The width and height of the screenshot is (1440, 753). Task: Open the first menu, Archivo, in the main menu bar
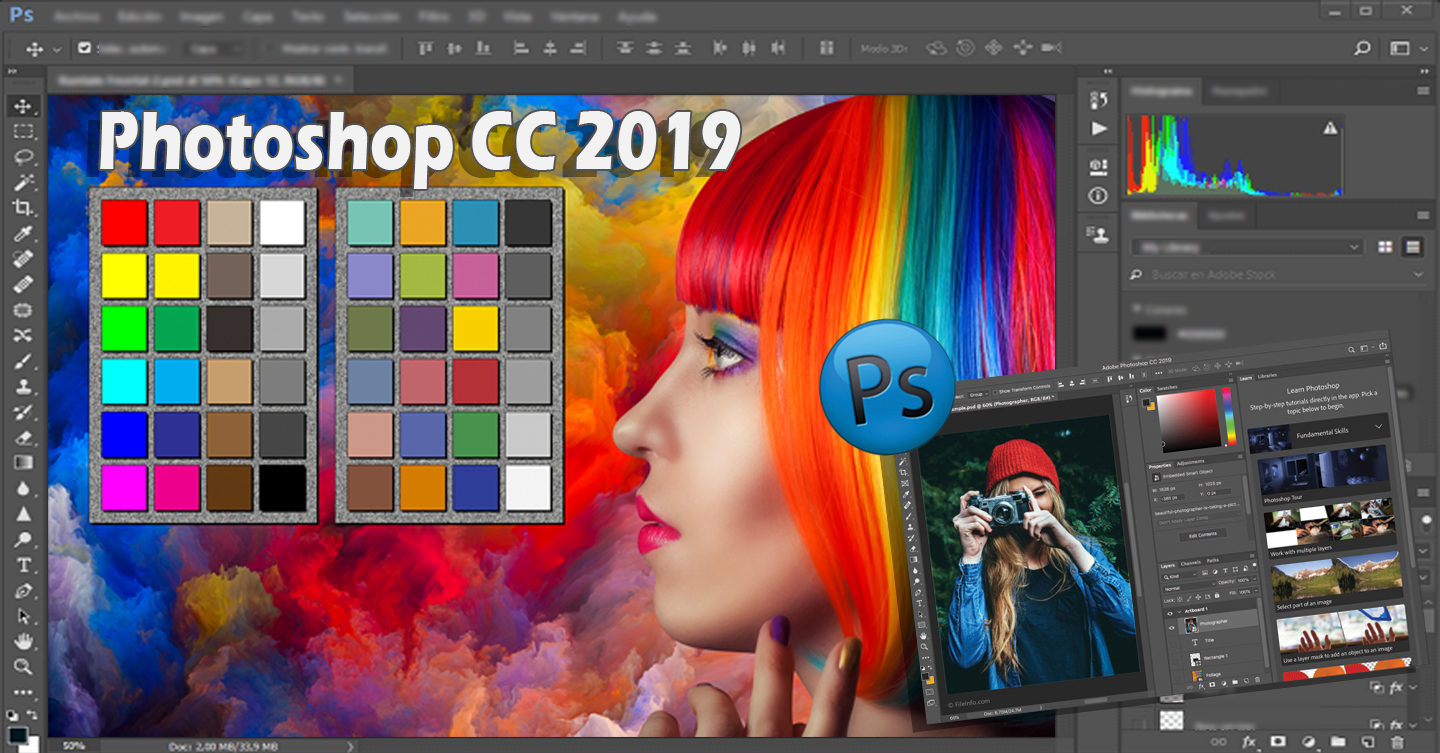pos(76,17)
